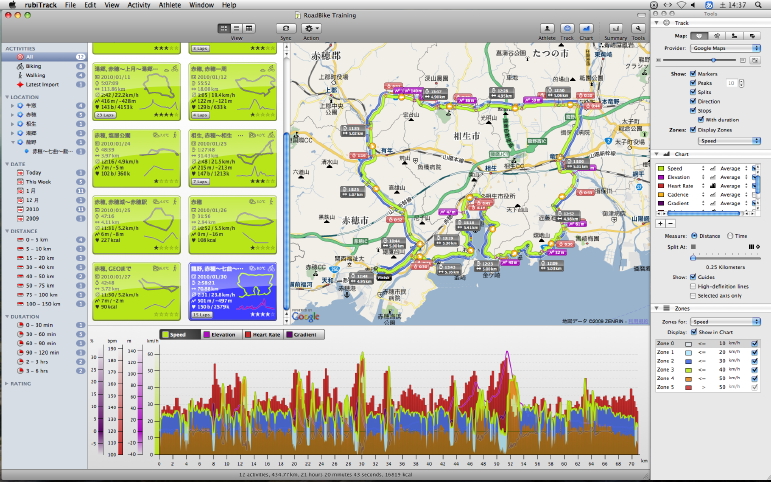The image size is (771, 482).
Task: Click the remove chart series minus button
Action: pyautogui.click(x=670, y=223)
